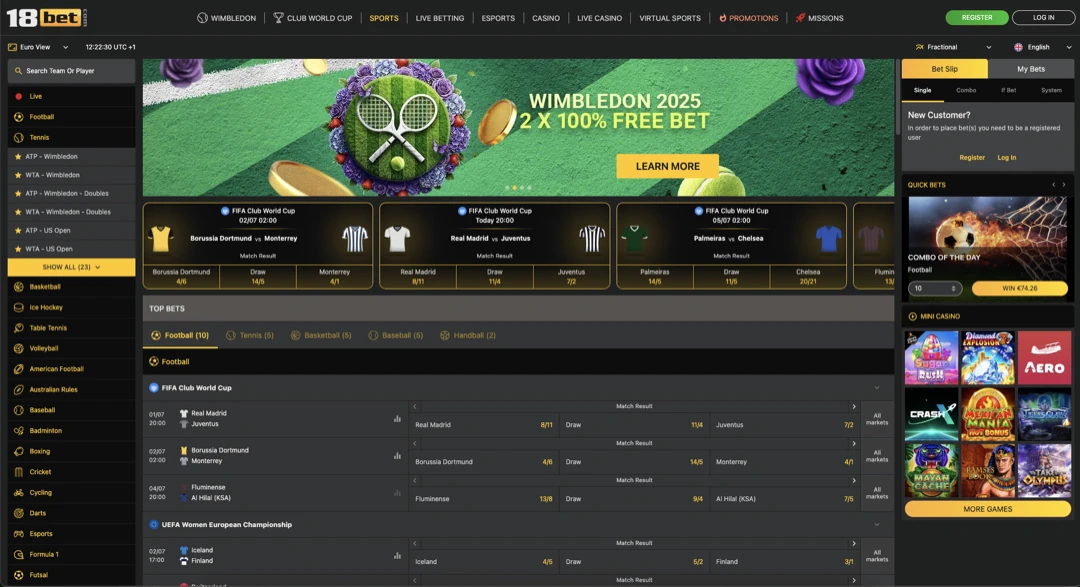1080x587 pixels.
Task: Select Chelsea 20/21 on Palmeiras card
Action: tap(807, 277)
